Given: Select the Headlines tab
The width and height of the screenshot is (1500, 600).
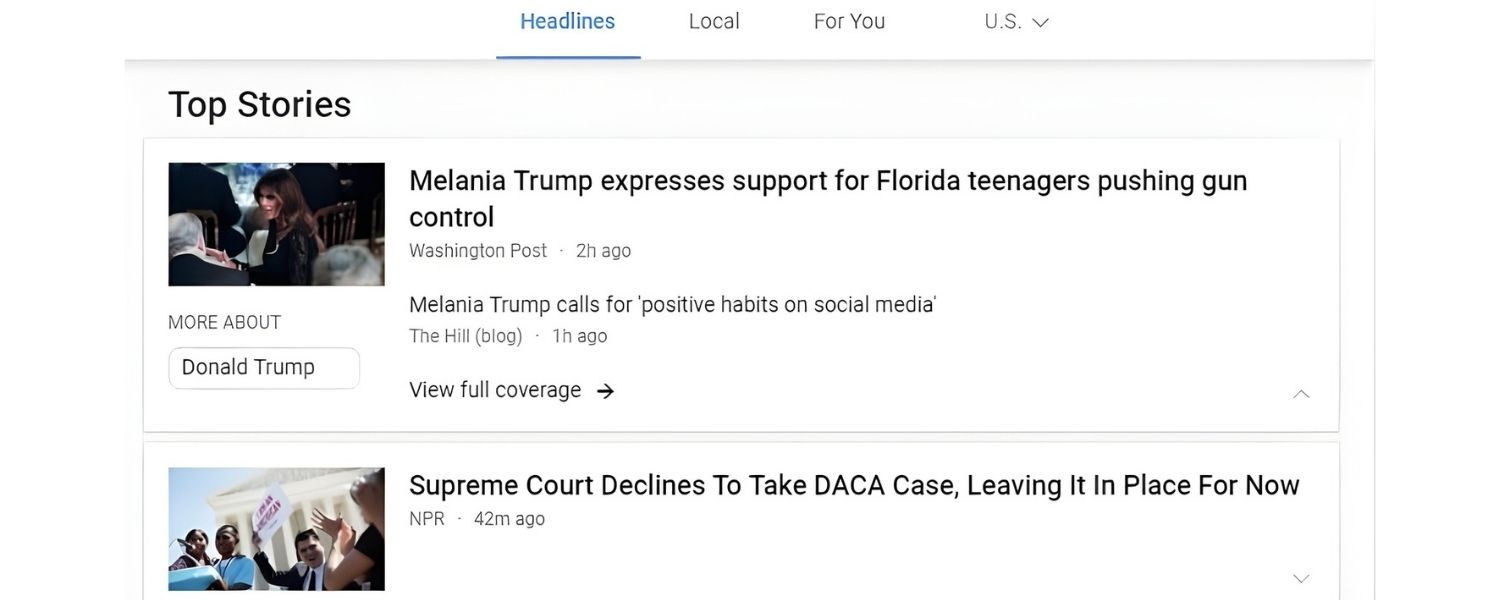Looking at the screenshot, I should pyautogui.click(x=567, y=21).
